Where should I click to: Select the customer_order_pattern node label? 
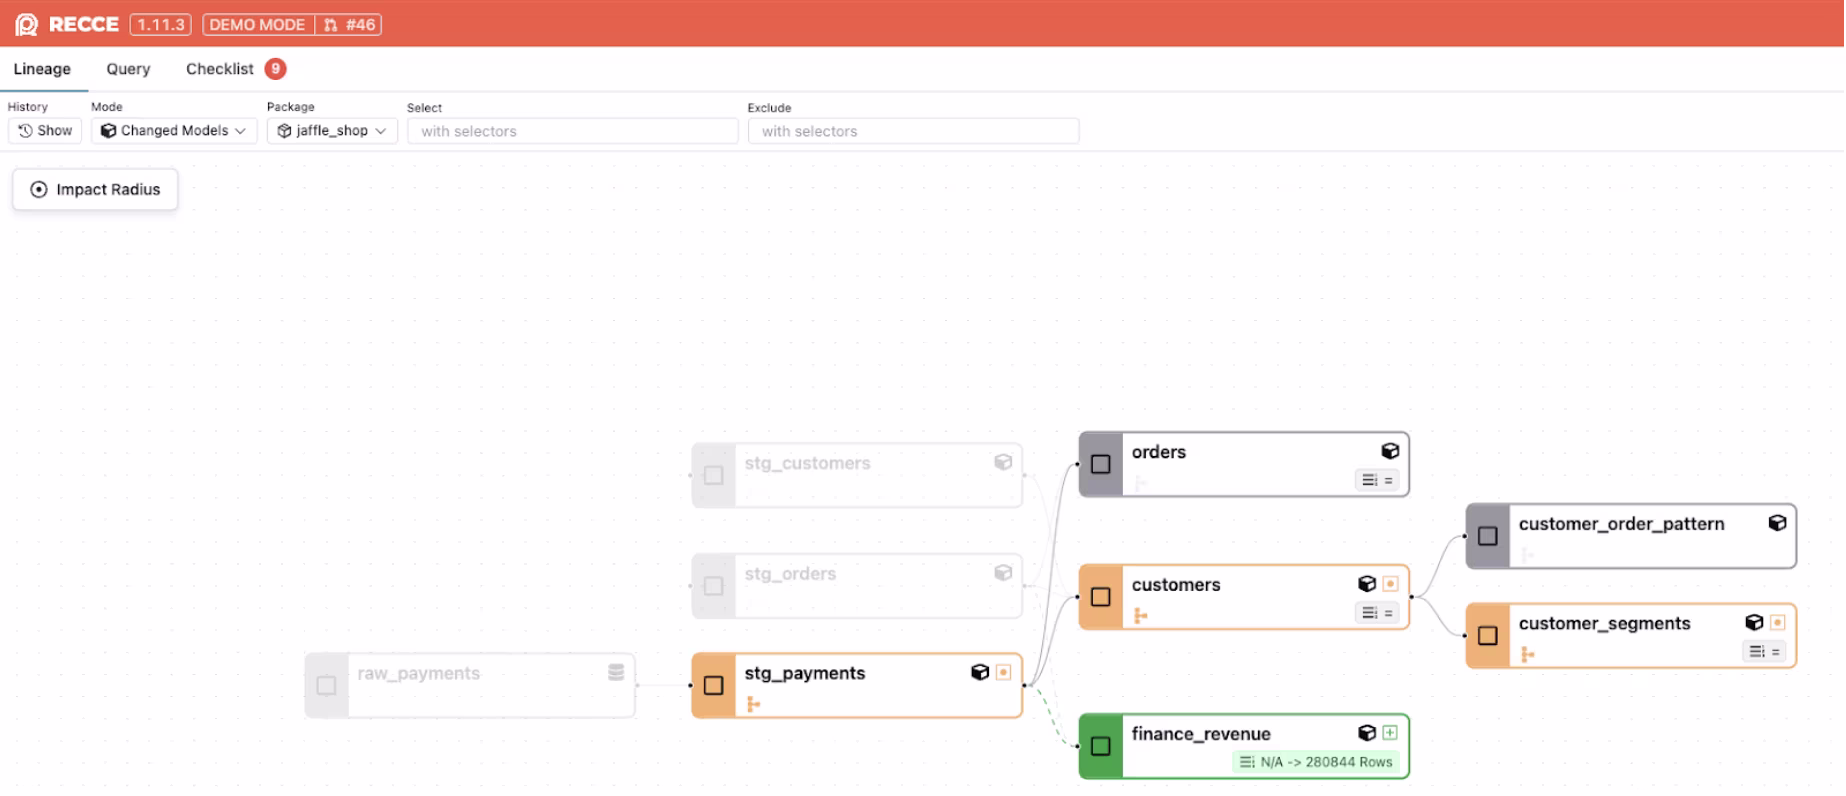point(1622,524)
